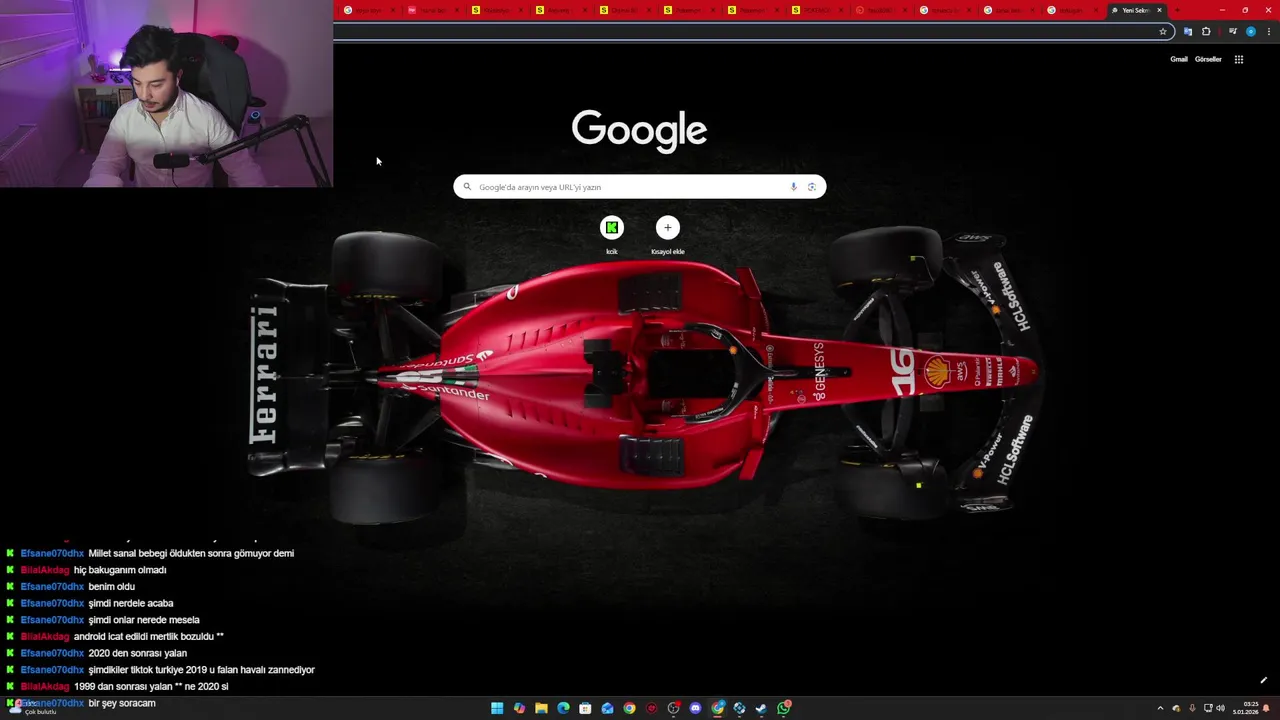Show hidden system tray icons
Viewport: 1280px width, 720px height.
tap(1160, 708)
